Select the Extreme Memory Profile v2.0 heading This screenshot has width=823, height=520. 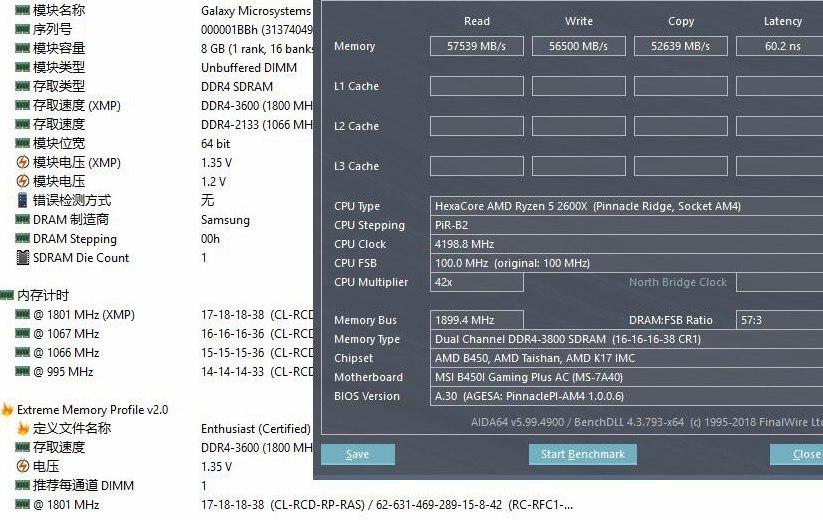click(92, 410)
